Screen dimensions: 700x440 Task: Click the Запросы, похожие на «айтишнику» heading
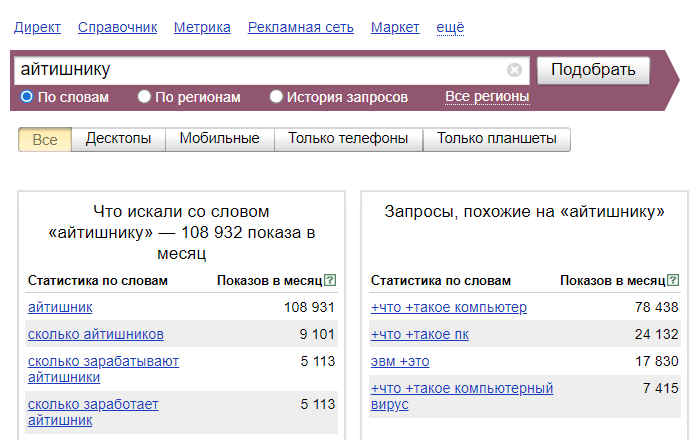(x=525, y=212)
